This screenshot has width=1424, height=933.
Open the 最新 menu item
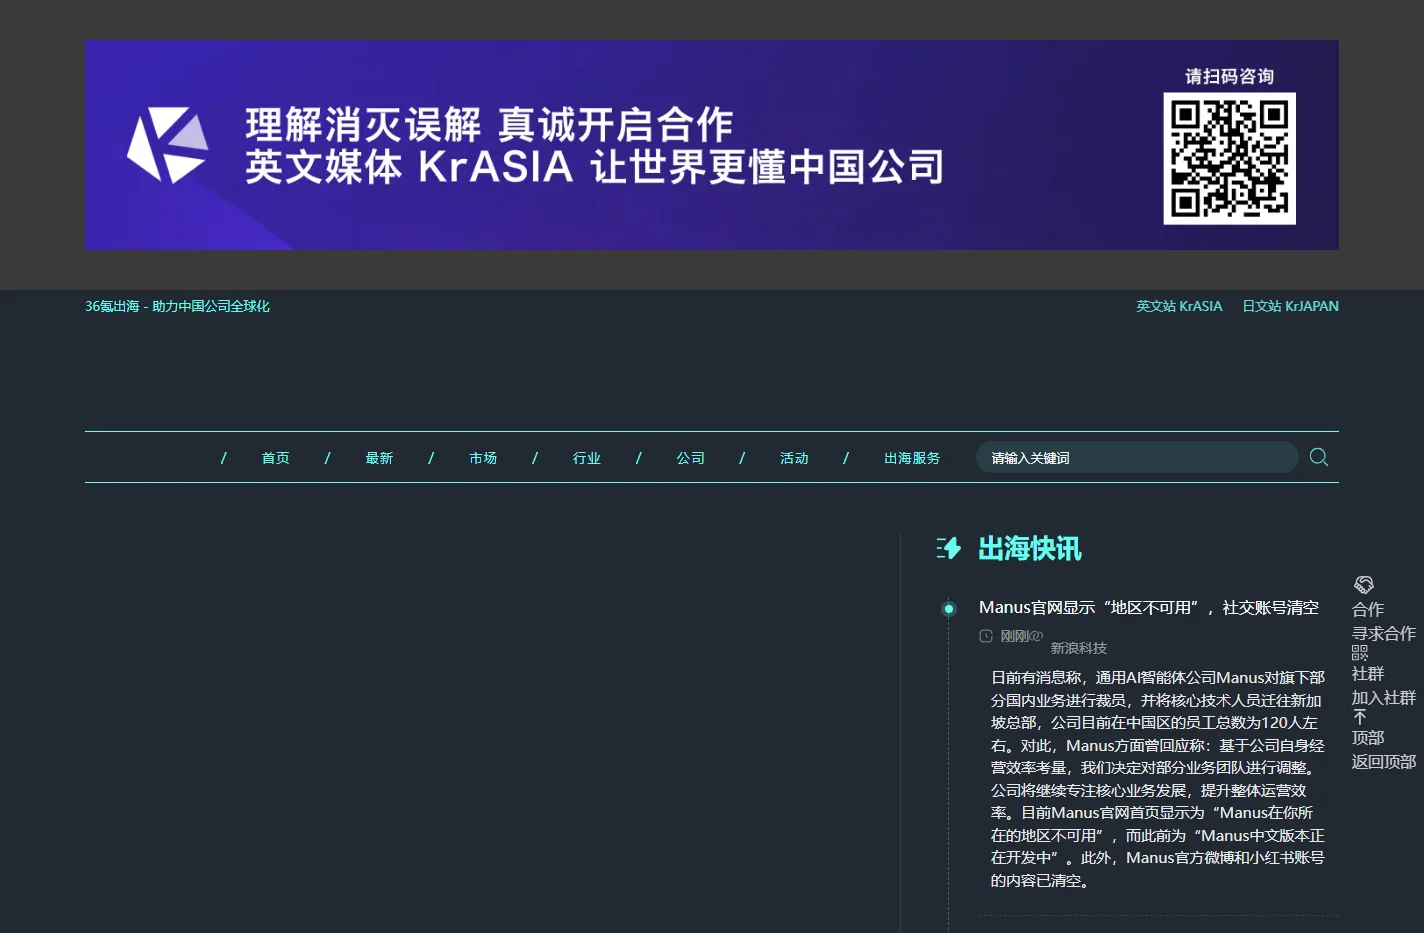(x=379, y=458)
